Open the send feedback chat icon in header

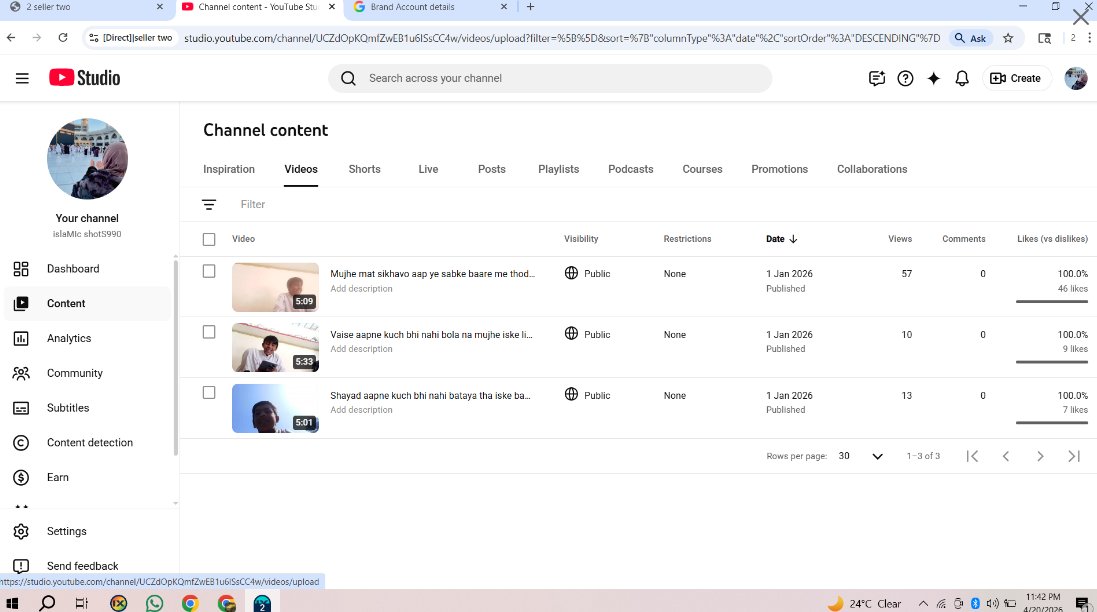(877, 78)
